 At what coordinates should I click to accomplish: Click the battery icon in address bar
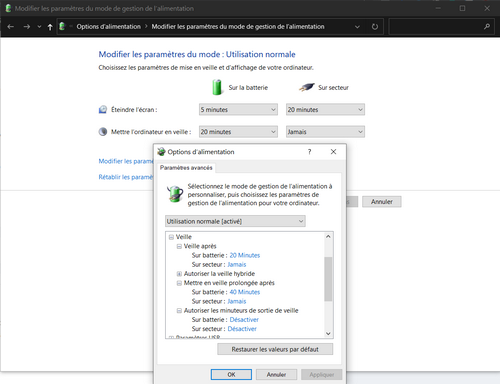[x=62, y=26]
